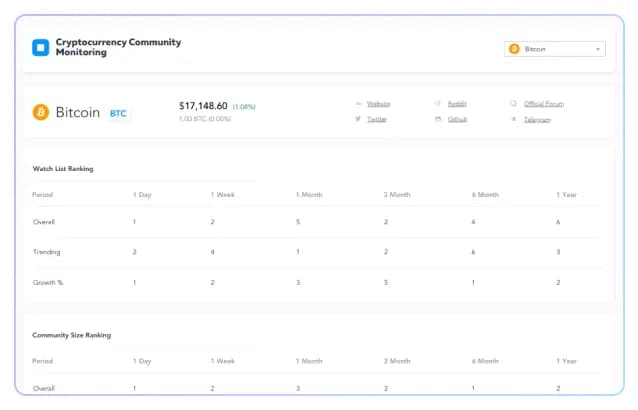The height and width of the screenshot is (410, 638).
Task: Click the Community Size Ranking section heading
Action: [72, 335]
